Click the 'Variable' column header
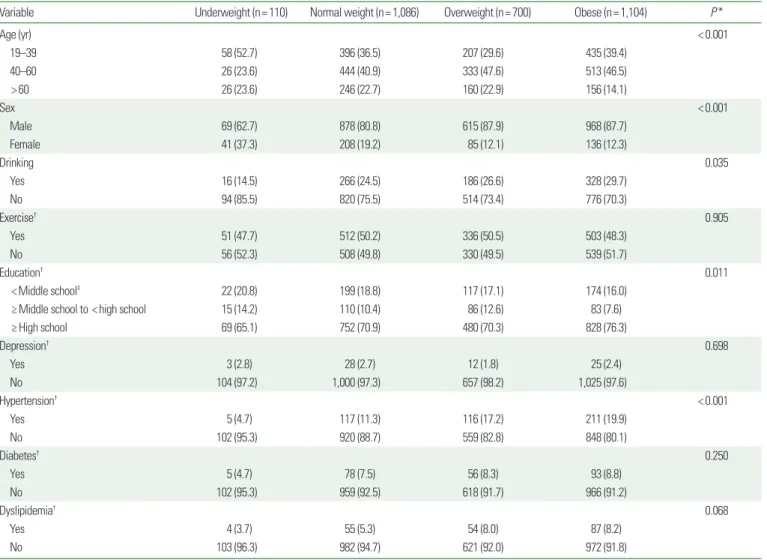767x560 pixels. (17, 13)
